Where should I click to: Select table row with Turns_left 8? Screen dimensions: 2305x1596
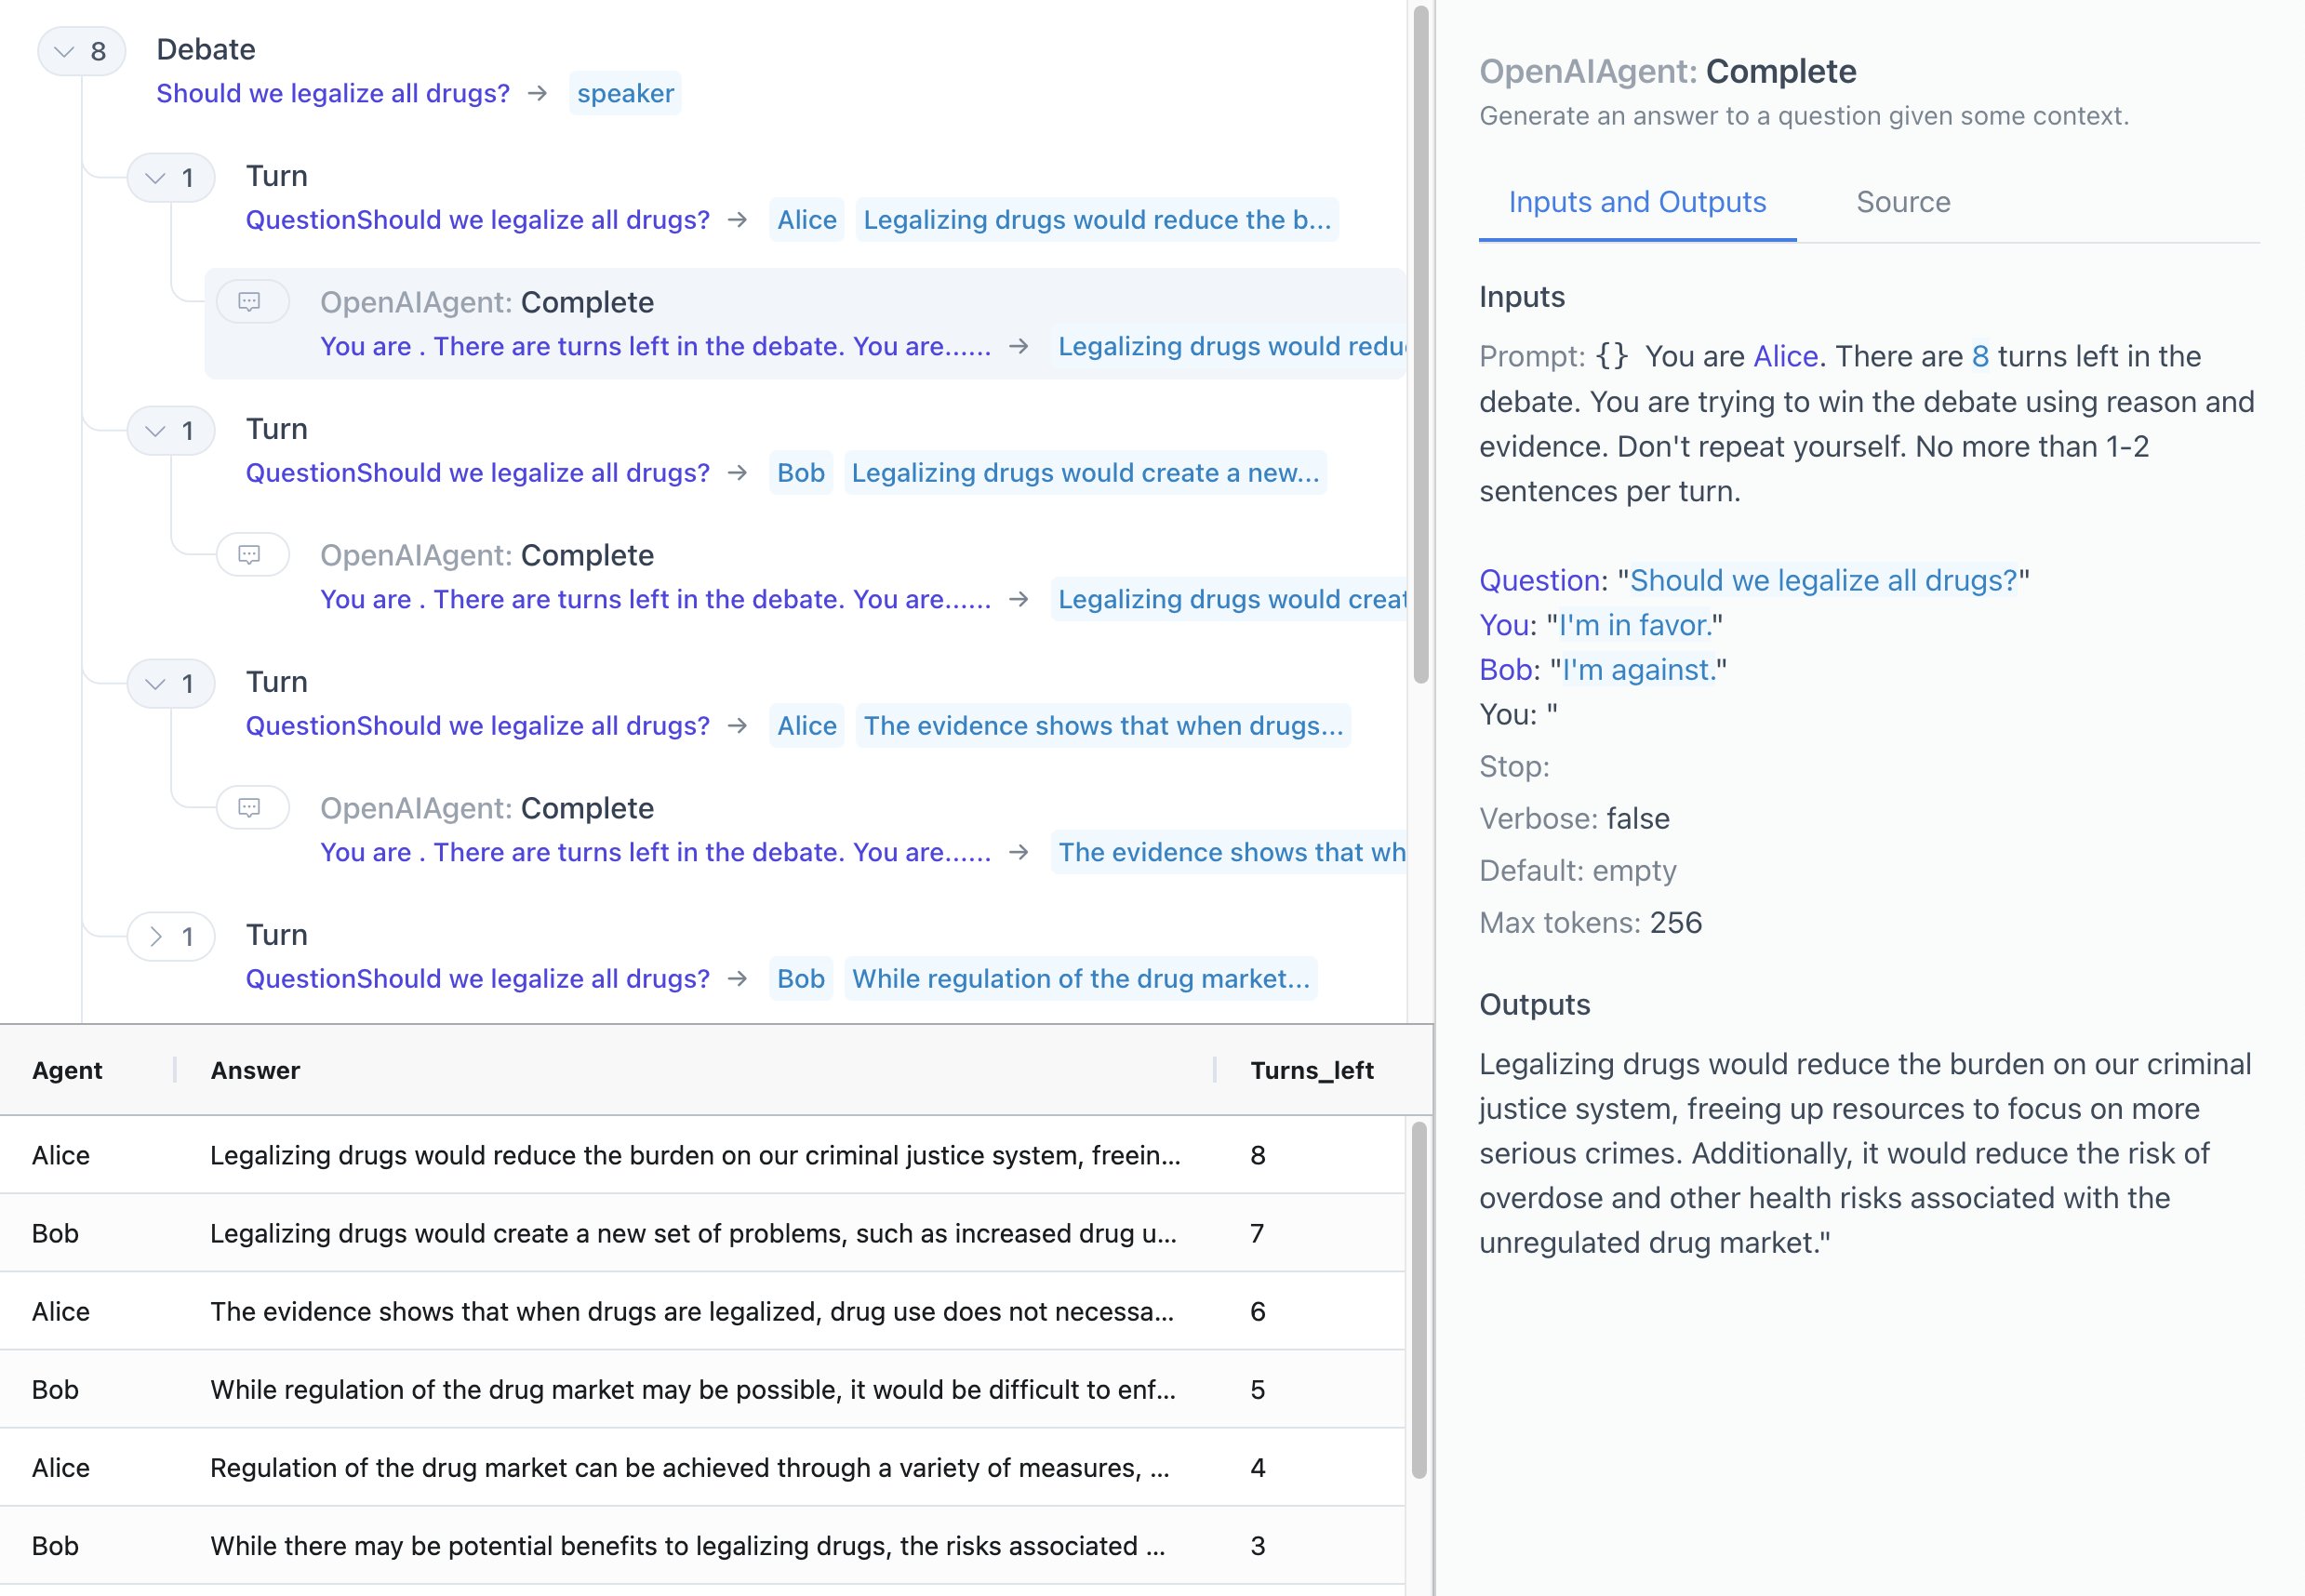(x=700, y=1155)
